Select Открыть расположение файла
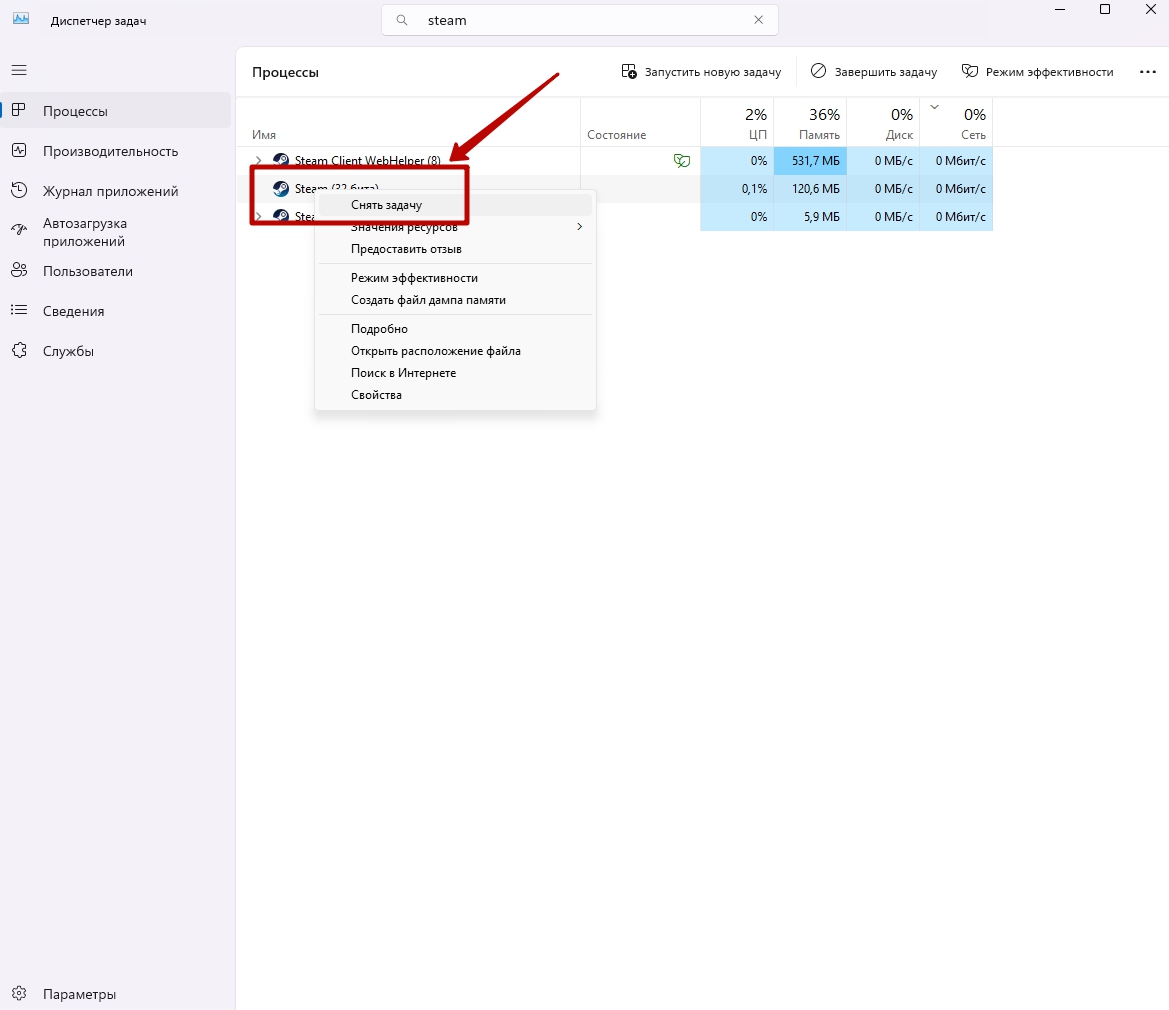Screen dimensions: 1169x1010 [x=455, y=350]
